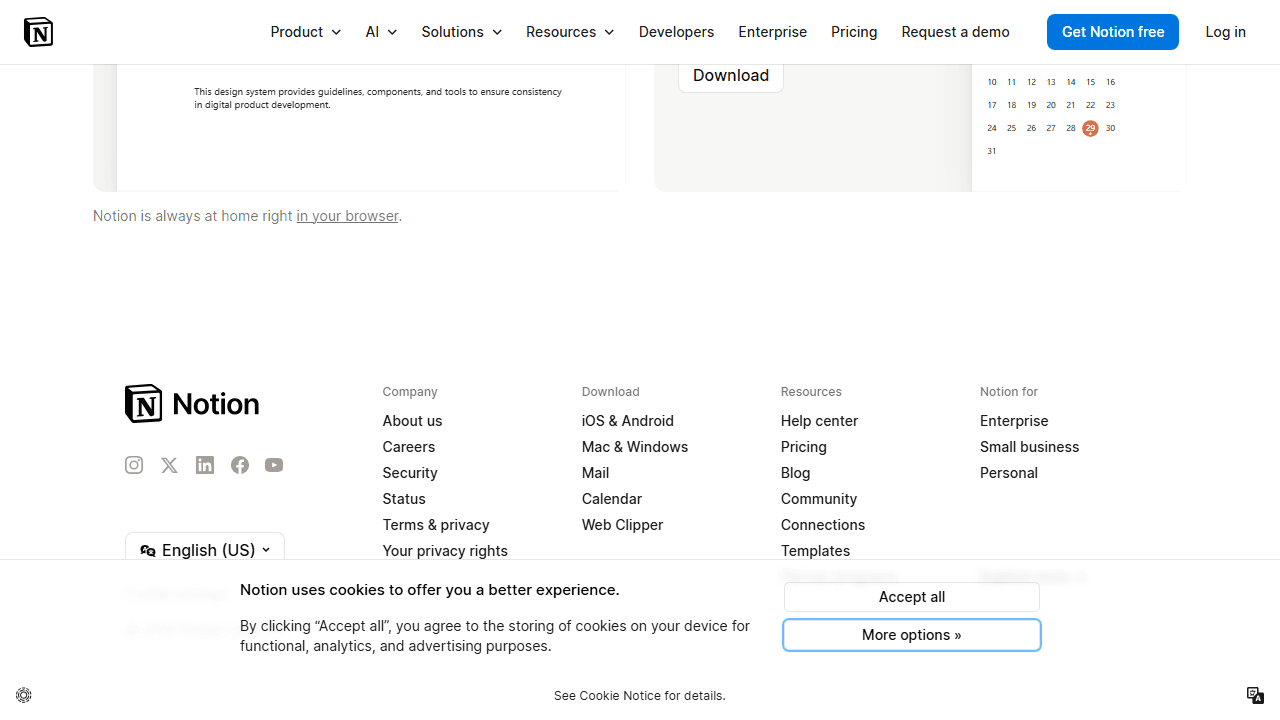This screenshot has height=720, width=1280.
Task: Open Notion's LinkedIn page
Action: point(205,465)
